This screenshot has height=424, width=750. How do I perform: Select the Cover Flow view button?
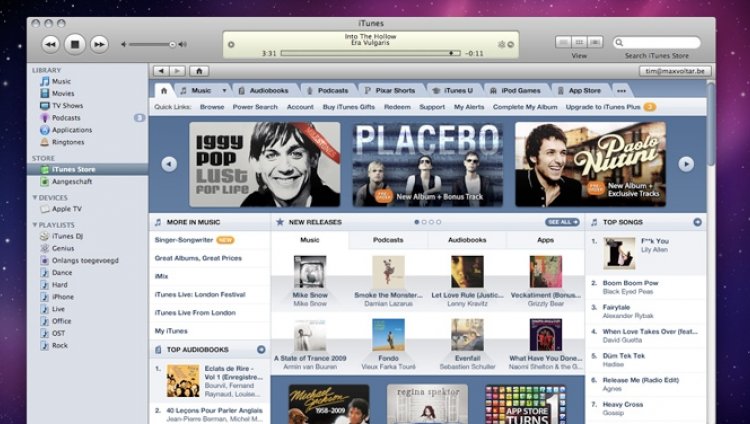coord(595,42)
